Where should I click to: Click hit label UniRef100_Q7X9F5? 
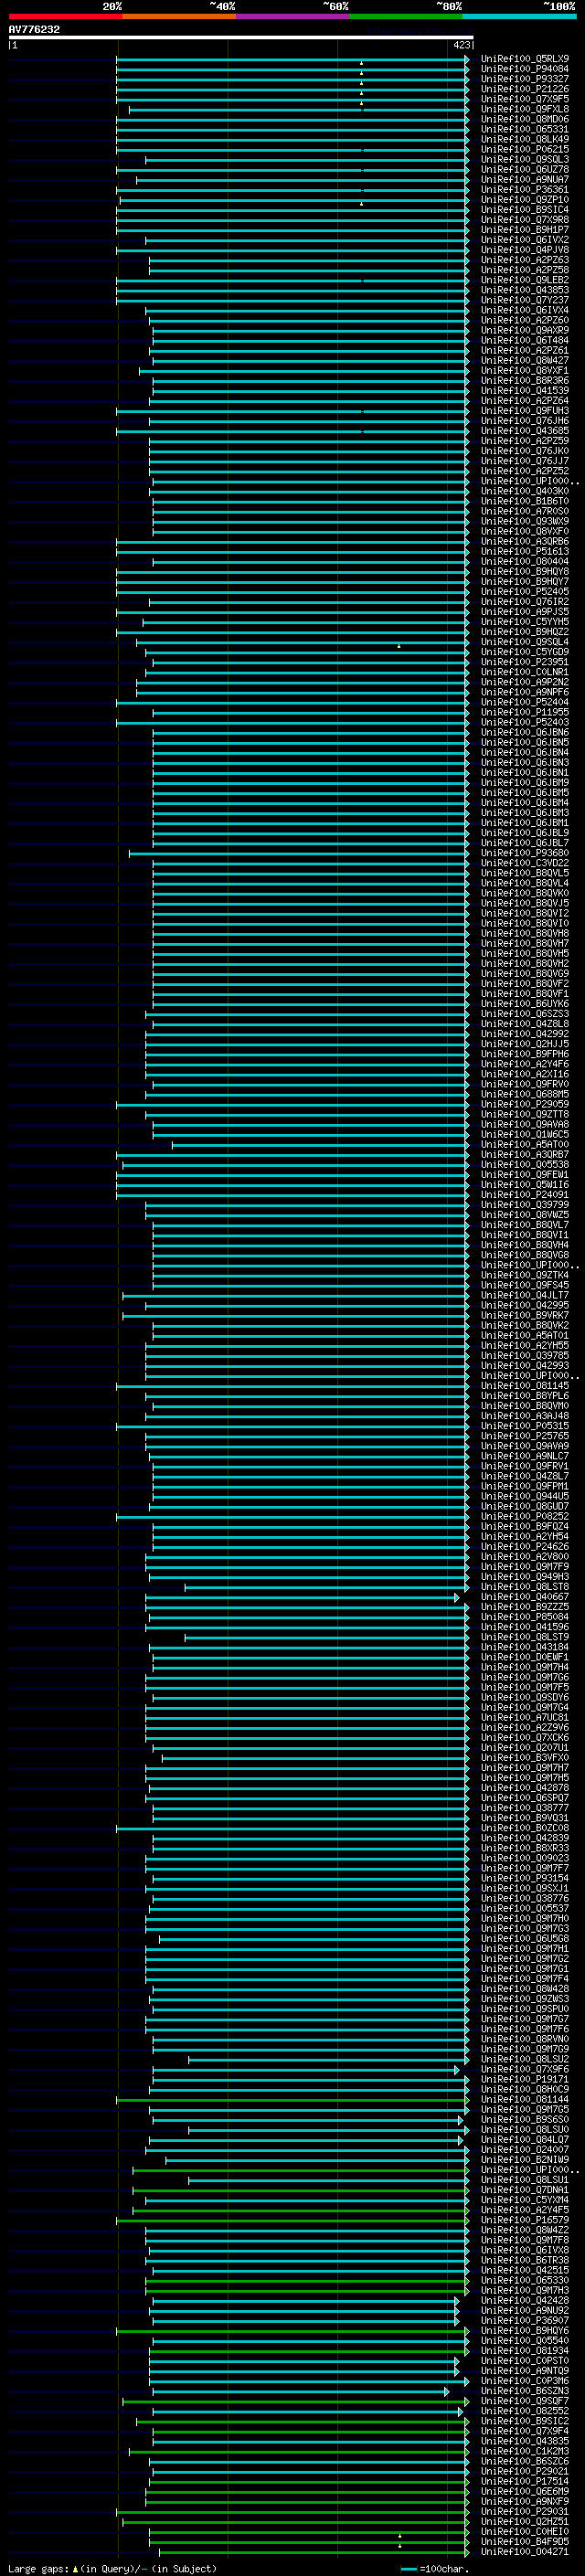(524, 99)
